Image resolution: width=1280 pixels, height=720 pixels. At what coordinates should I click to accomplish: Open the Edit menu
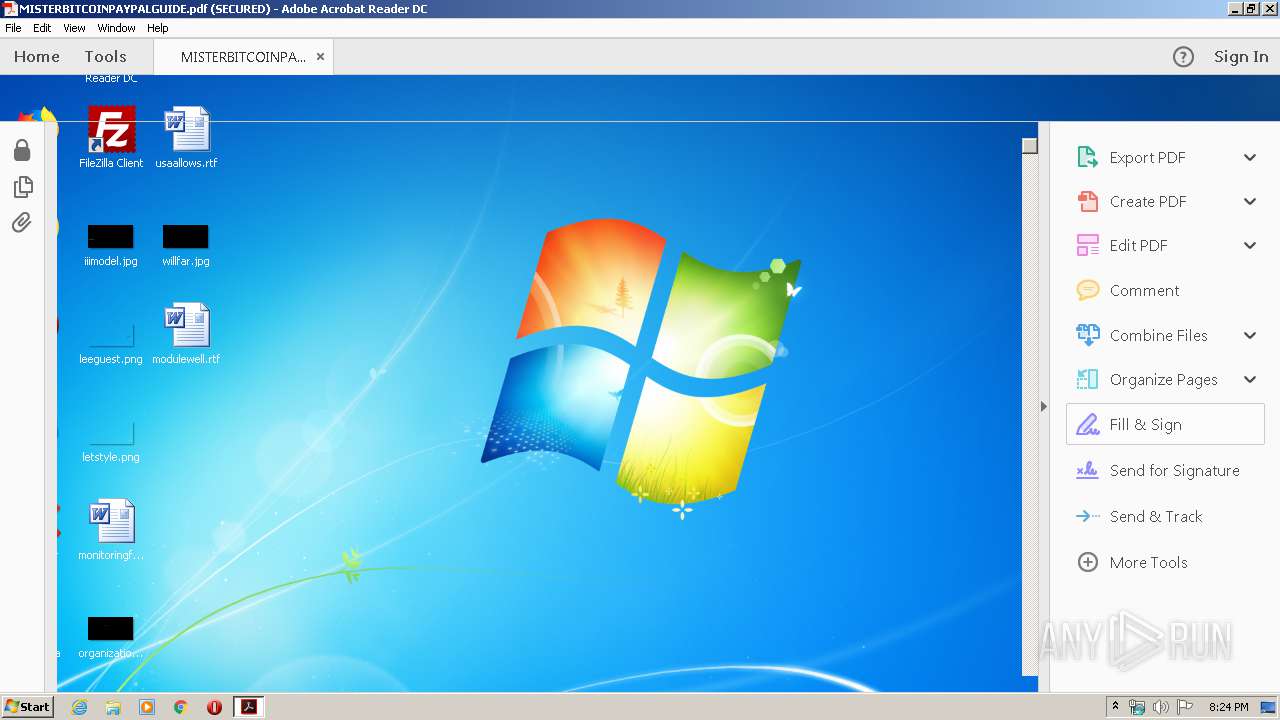(x=42, y=28)
